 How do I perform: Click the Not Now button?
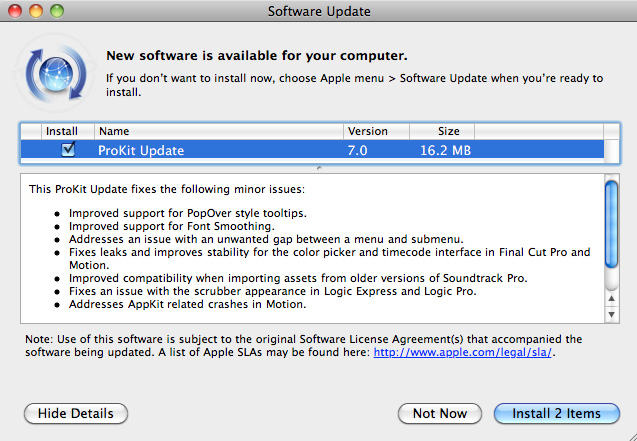[x=440, y=413]
